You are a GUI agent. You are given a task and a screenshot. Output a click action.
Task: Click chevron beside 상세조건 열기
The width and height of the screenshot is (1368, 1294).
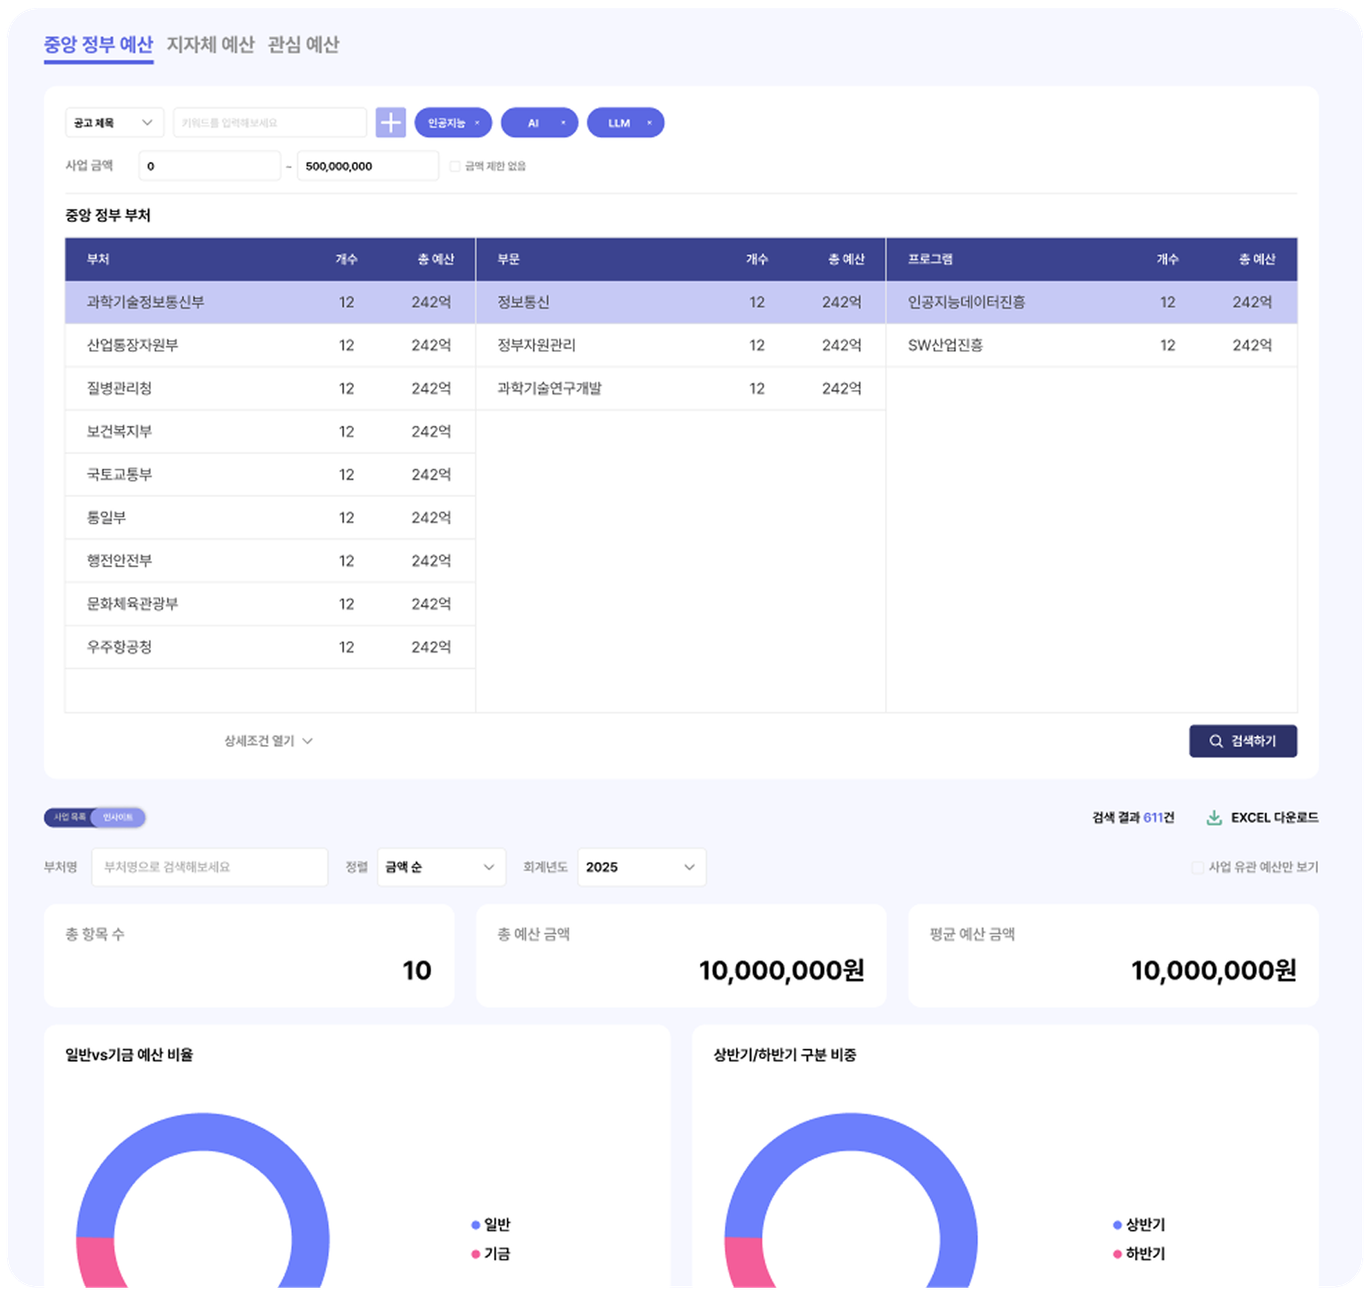307,741
